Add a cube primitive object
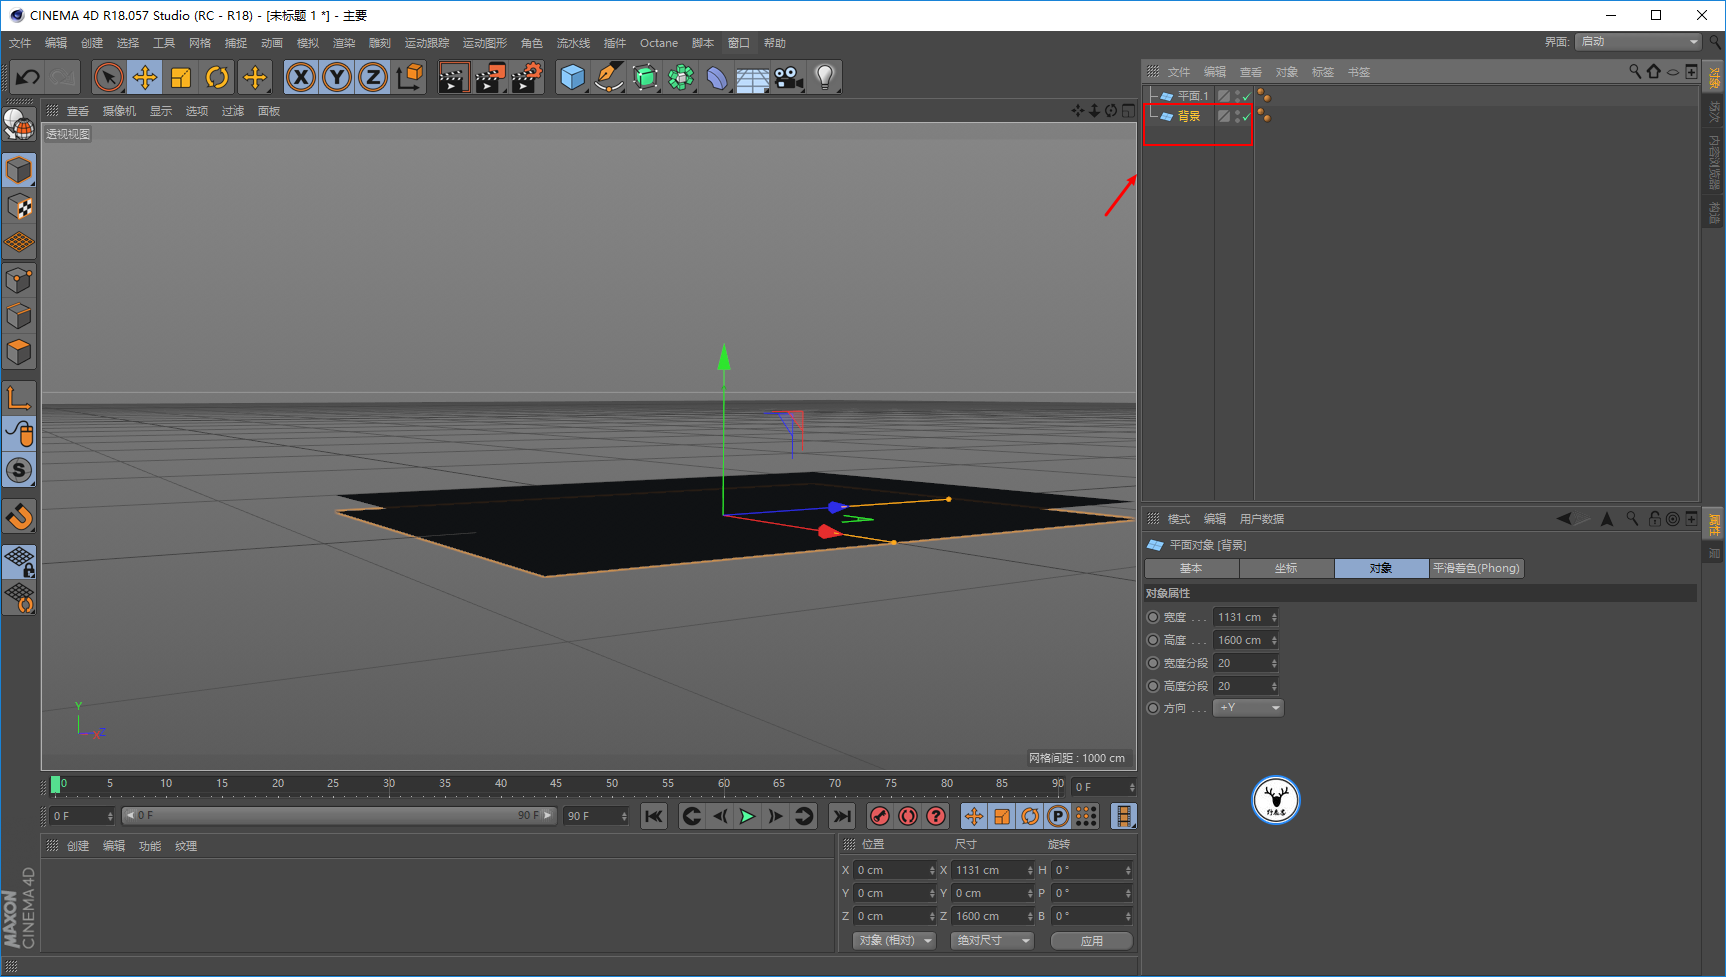The width and height of the screenshot is (1726, 977). point(572,77)
